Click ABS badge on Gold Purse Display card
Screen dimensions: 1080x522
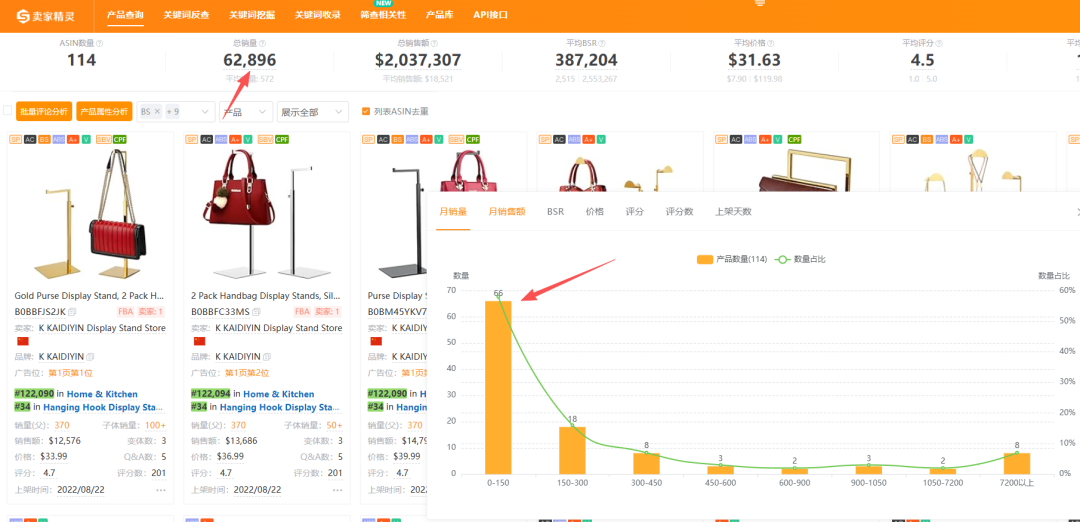(x=59, y=139)
